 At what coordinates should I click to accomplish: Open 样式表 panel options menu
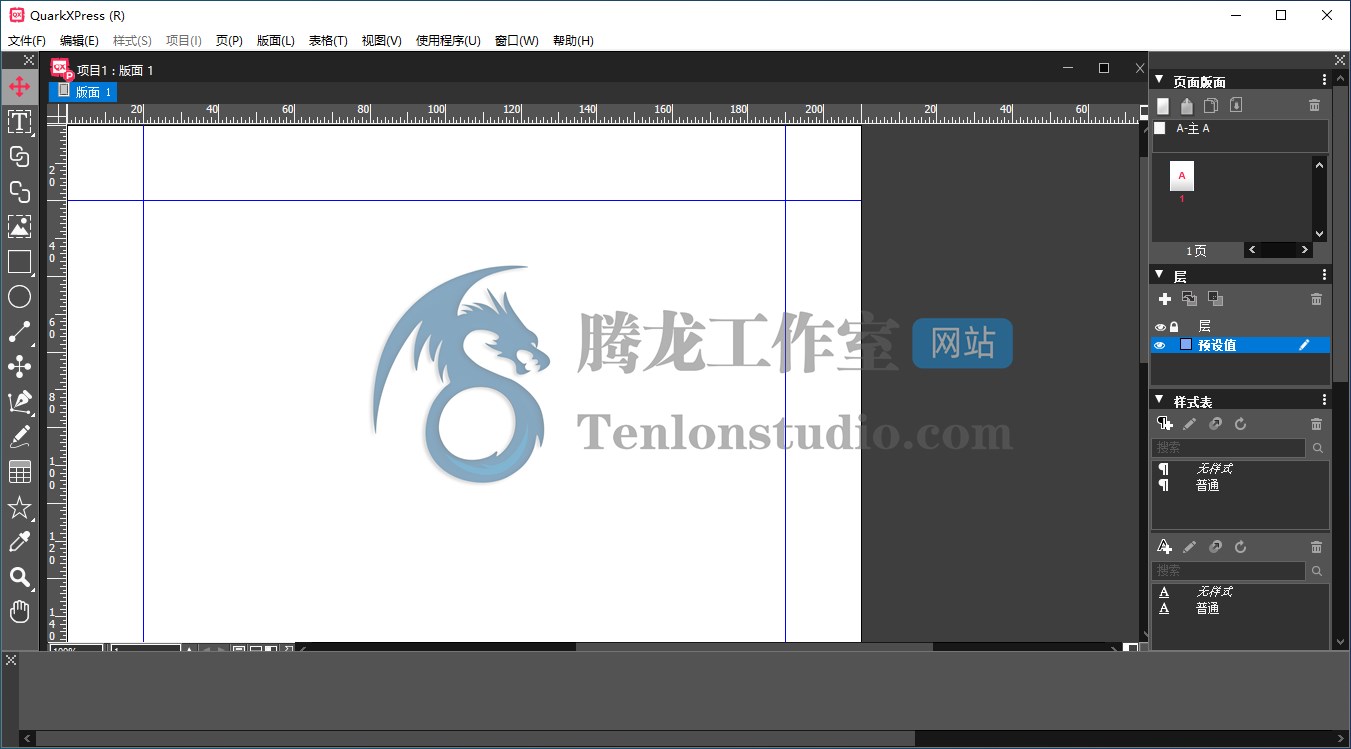(1325, 400)
